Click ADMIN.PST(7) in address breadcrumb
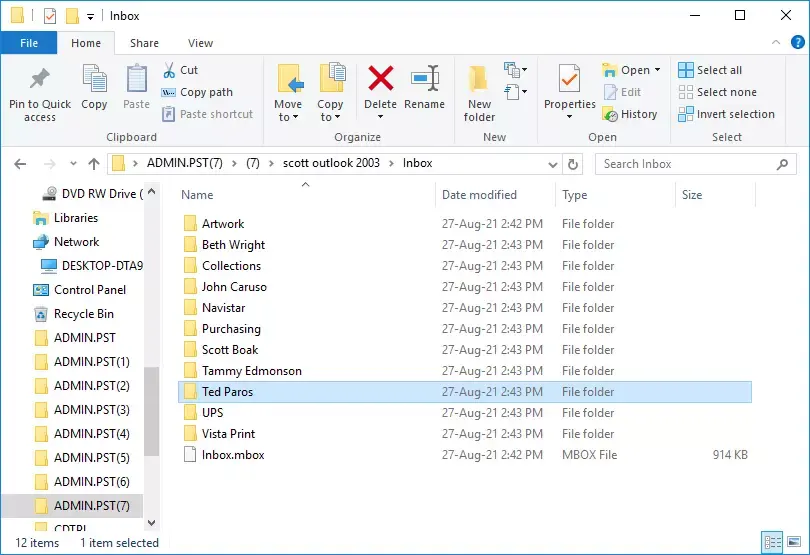Screen dimensions: 810x555 pos(184,163)
